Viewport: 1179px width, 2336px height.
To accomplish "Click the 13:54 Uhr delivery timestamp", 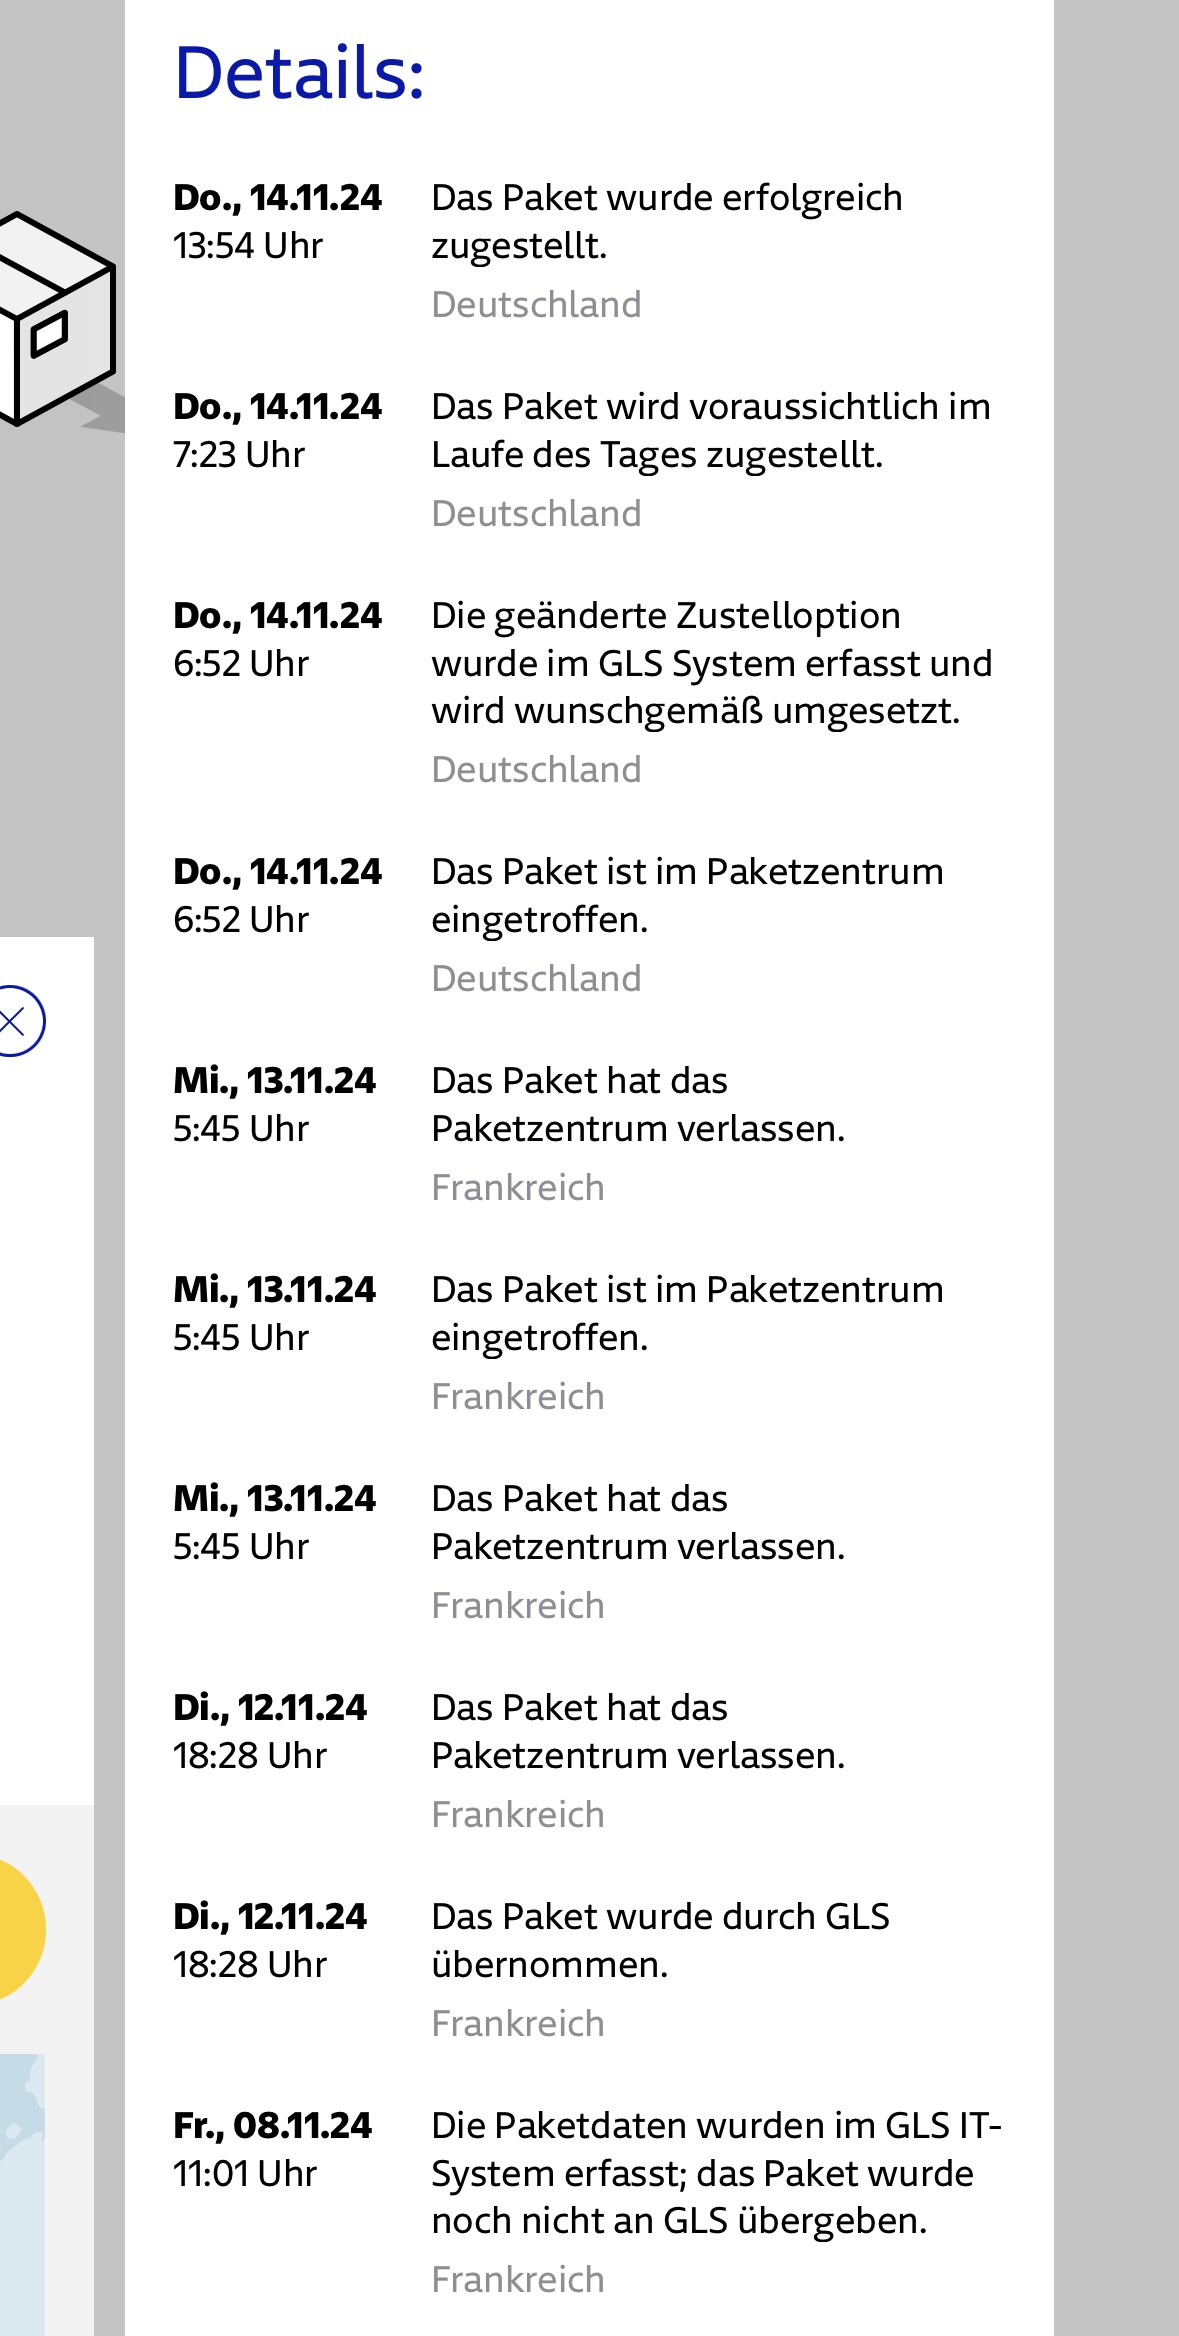I will pyautogui.click(x=248, y=246).
